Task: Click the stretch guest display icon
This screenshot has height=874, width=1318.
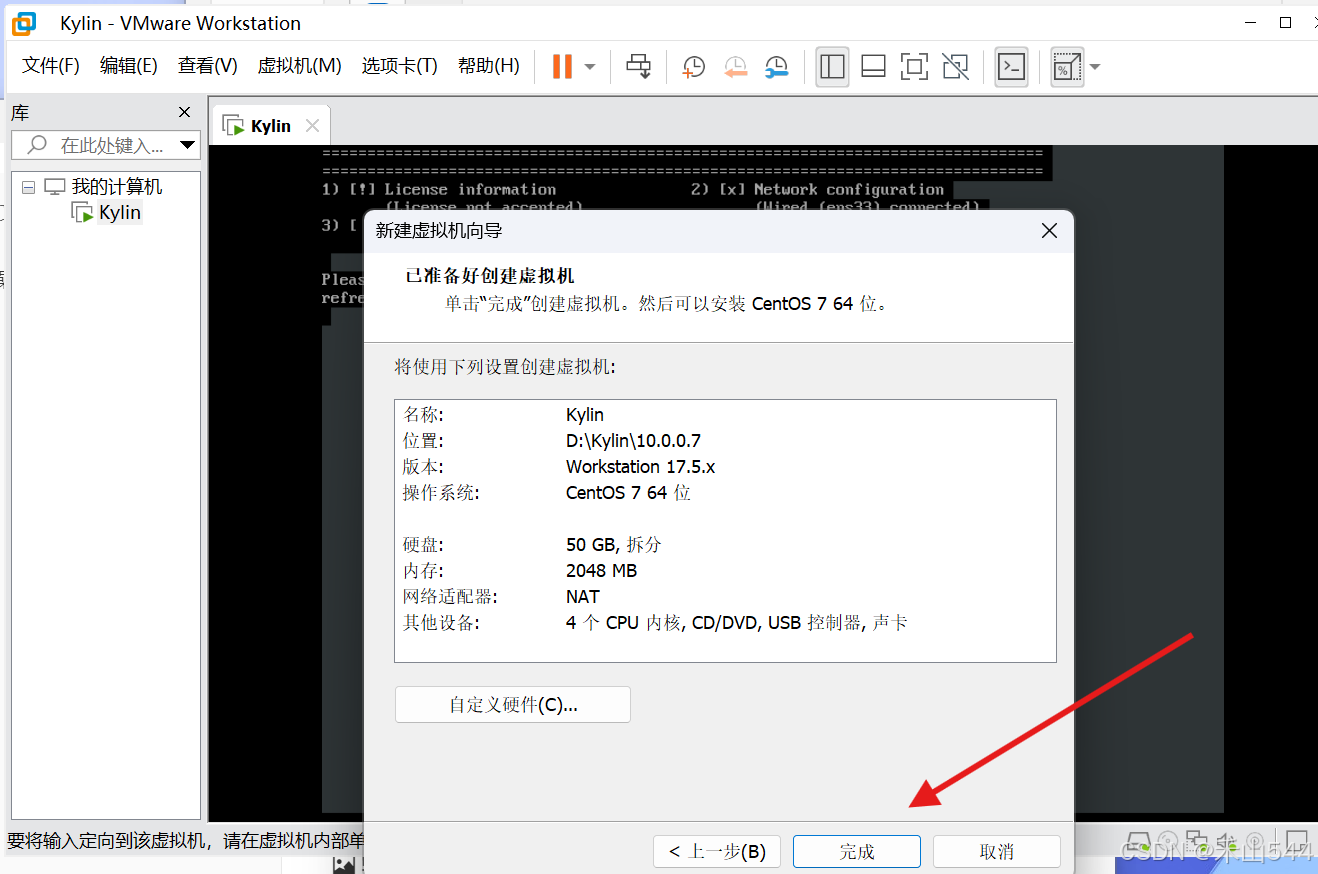Action: click(x=1067, y=67)
